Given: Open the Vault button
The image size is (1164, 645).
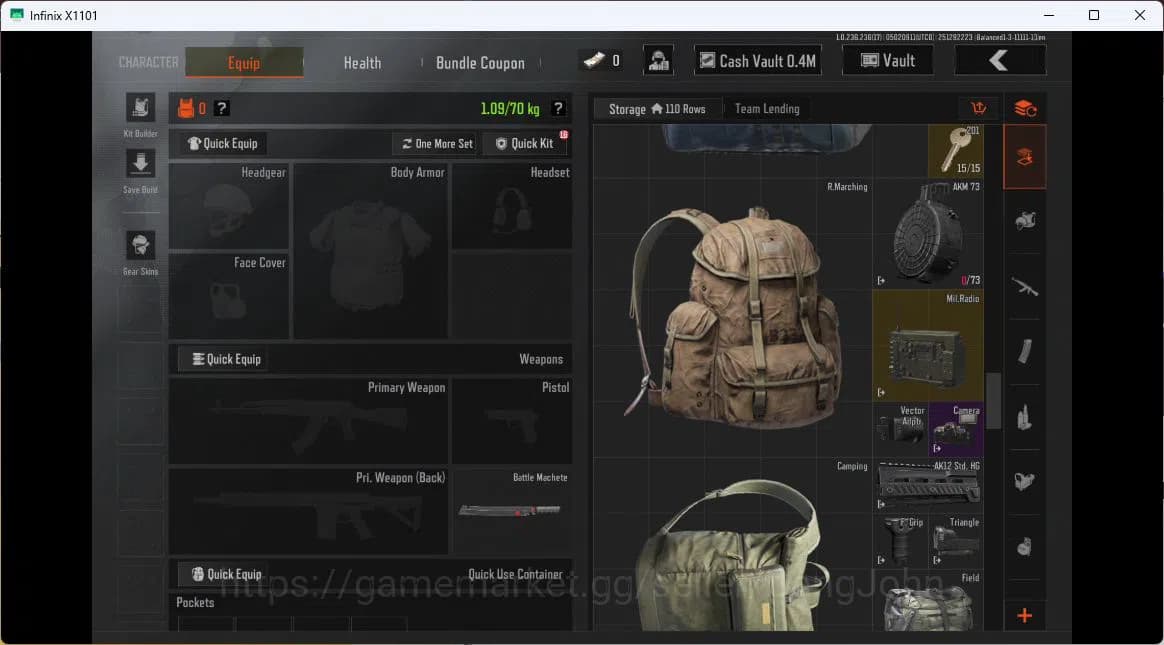Looking at the screenshot, I should pyautogui.click(x=888, y=61).
